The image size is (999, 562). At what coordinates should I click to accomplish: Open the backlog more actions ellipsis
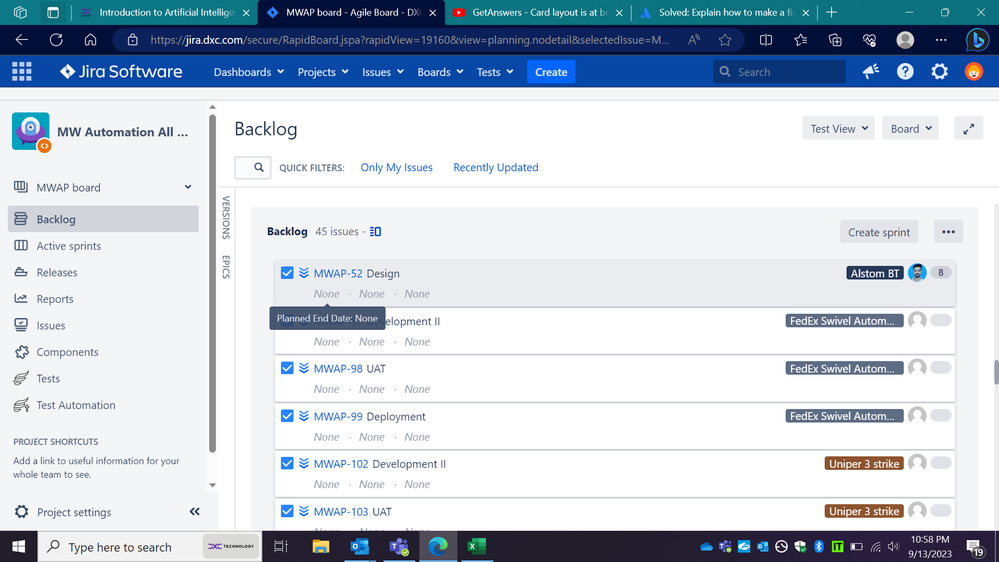coord(948,232)
